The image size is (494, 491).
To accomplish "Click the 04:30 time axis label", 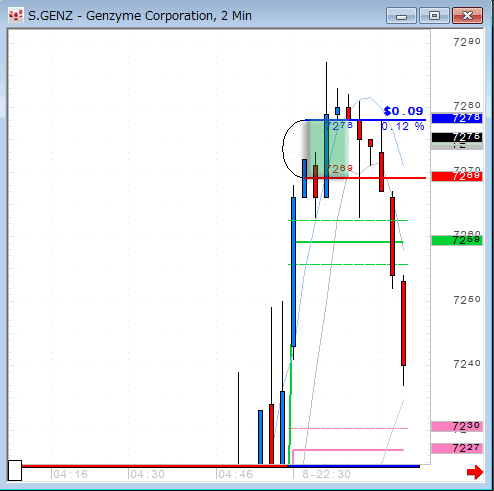I will coord(147,474).
